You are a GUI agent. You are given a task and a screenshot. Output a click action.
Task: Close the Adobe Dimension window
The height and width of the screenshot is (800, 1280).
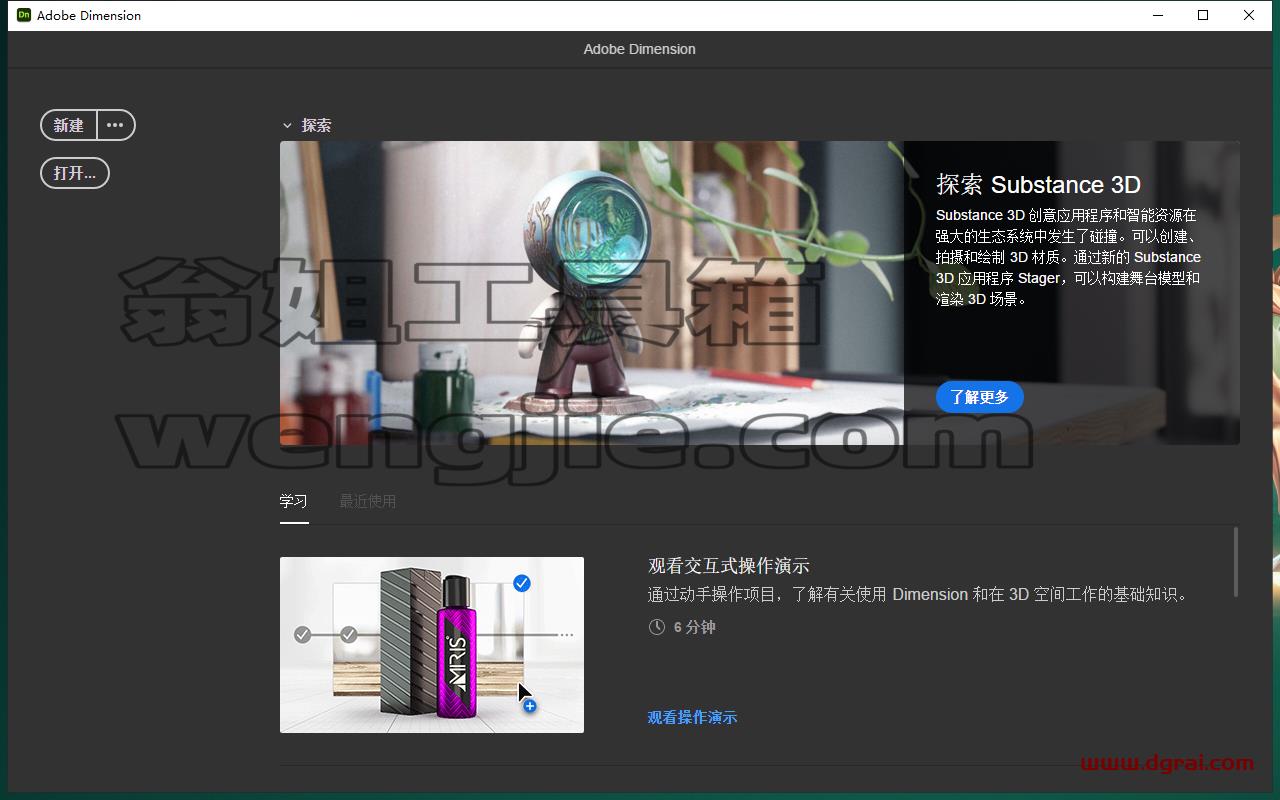tap(1250, 15)
